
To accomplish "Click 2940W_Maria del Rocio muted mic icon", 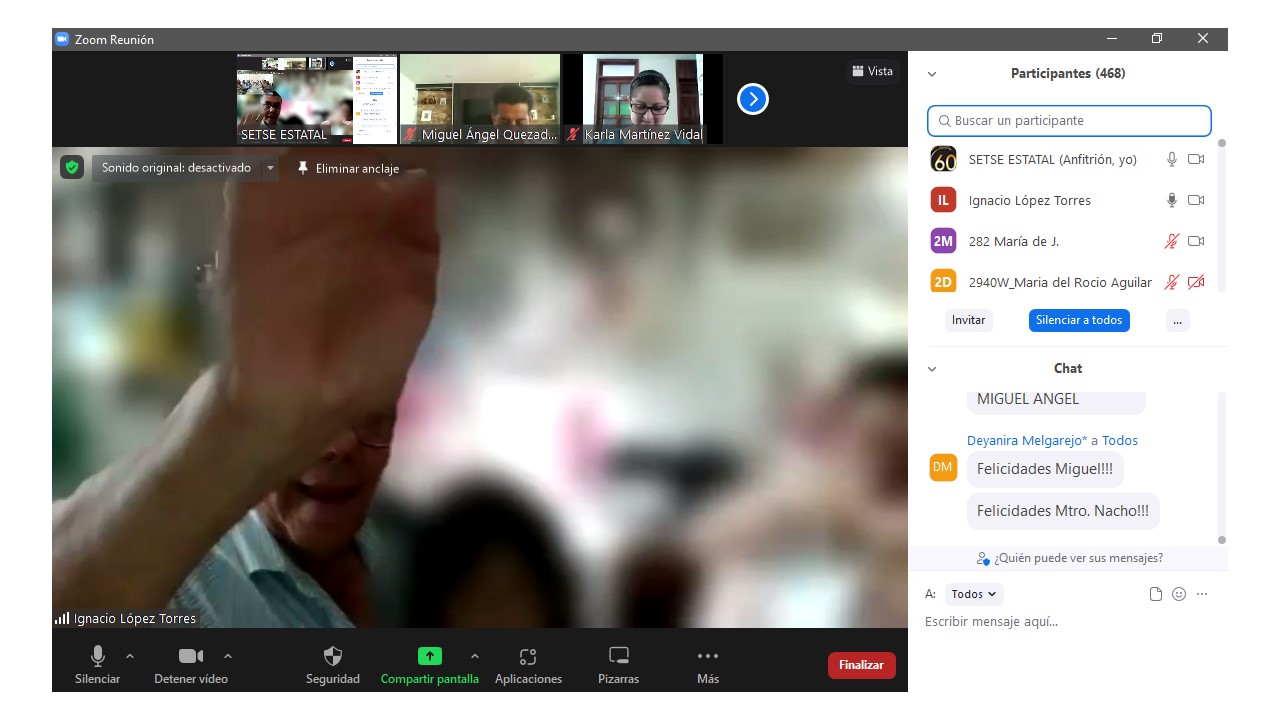I will (1172, 282).
